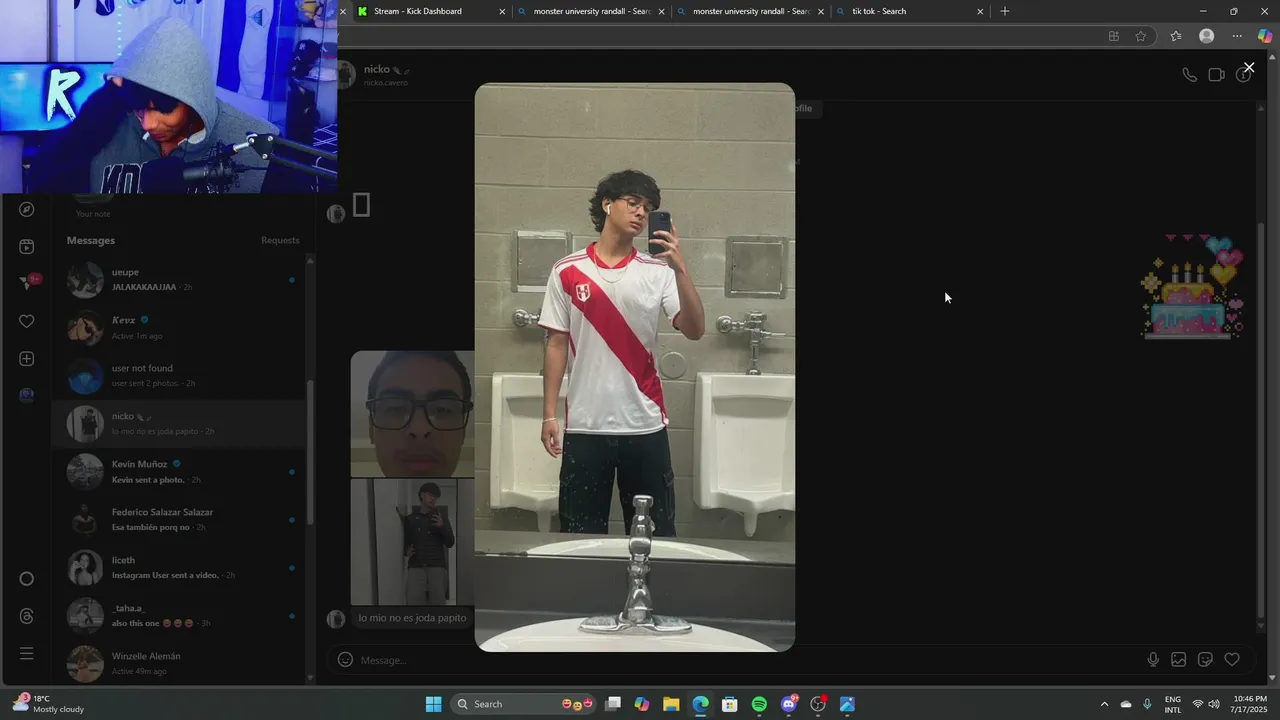Screen dimensions: 1280x720
Task: Close the enlarged photo overlay
Action: [1248, 68]
